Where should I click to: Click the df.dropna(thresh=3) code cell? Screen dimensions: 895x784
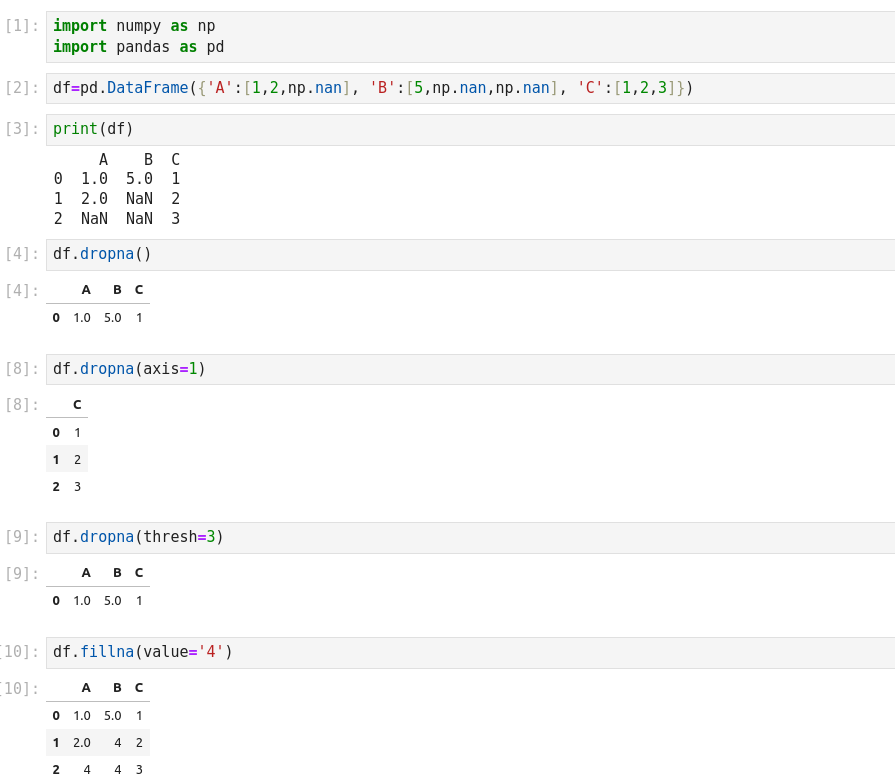(138, 537)
